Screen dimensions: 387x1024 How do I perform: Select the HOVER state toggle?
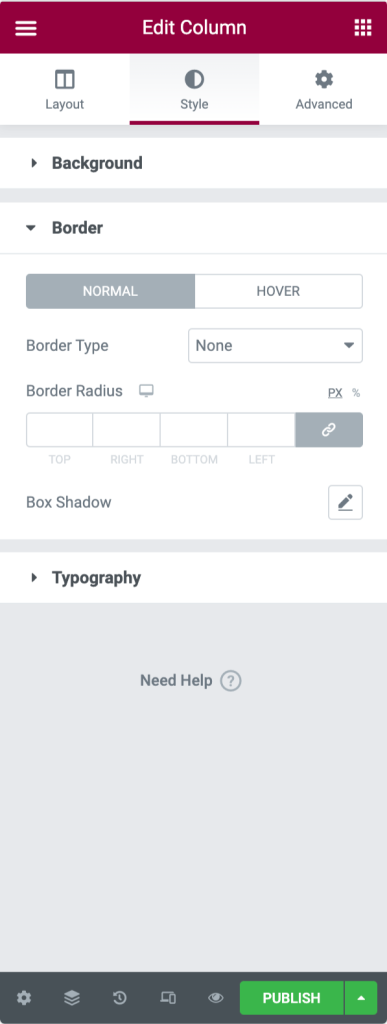pyautogui.click(x=279, y=291)
